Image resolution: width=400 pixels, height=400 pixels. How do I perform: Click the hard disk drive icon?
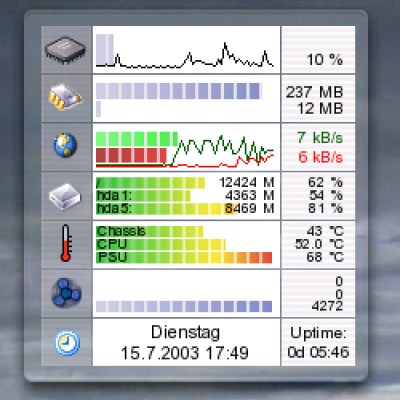point(65,197)
